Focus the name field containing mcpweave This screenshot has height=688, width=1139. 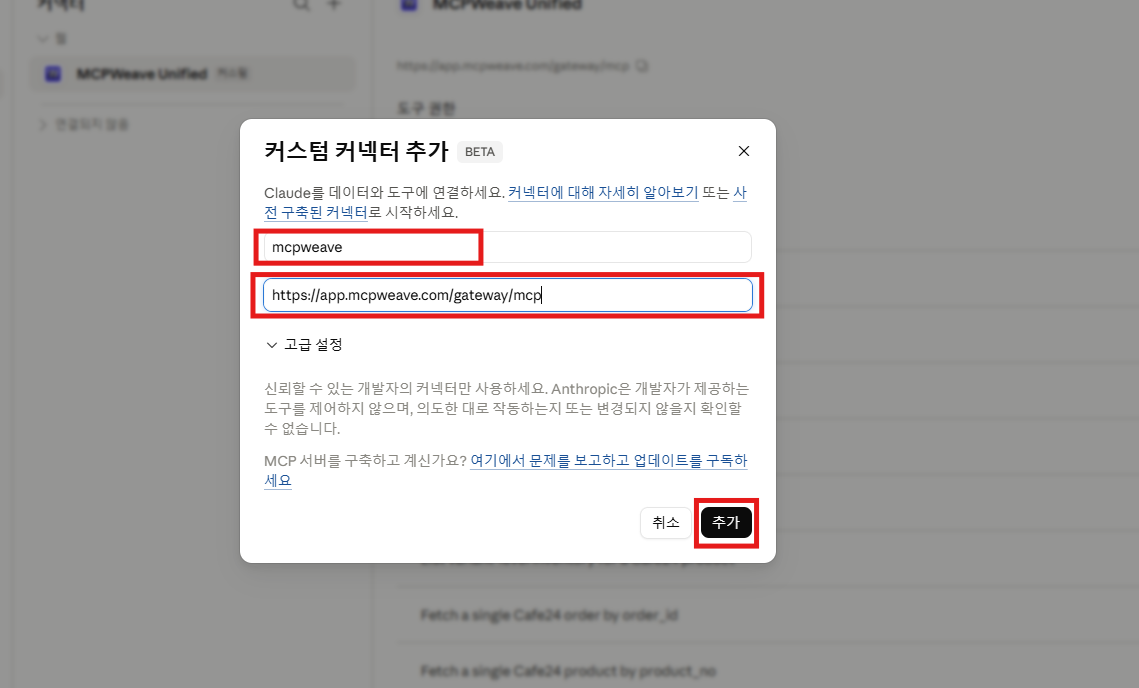point(507,247)
